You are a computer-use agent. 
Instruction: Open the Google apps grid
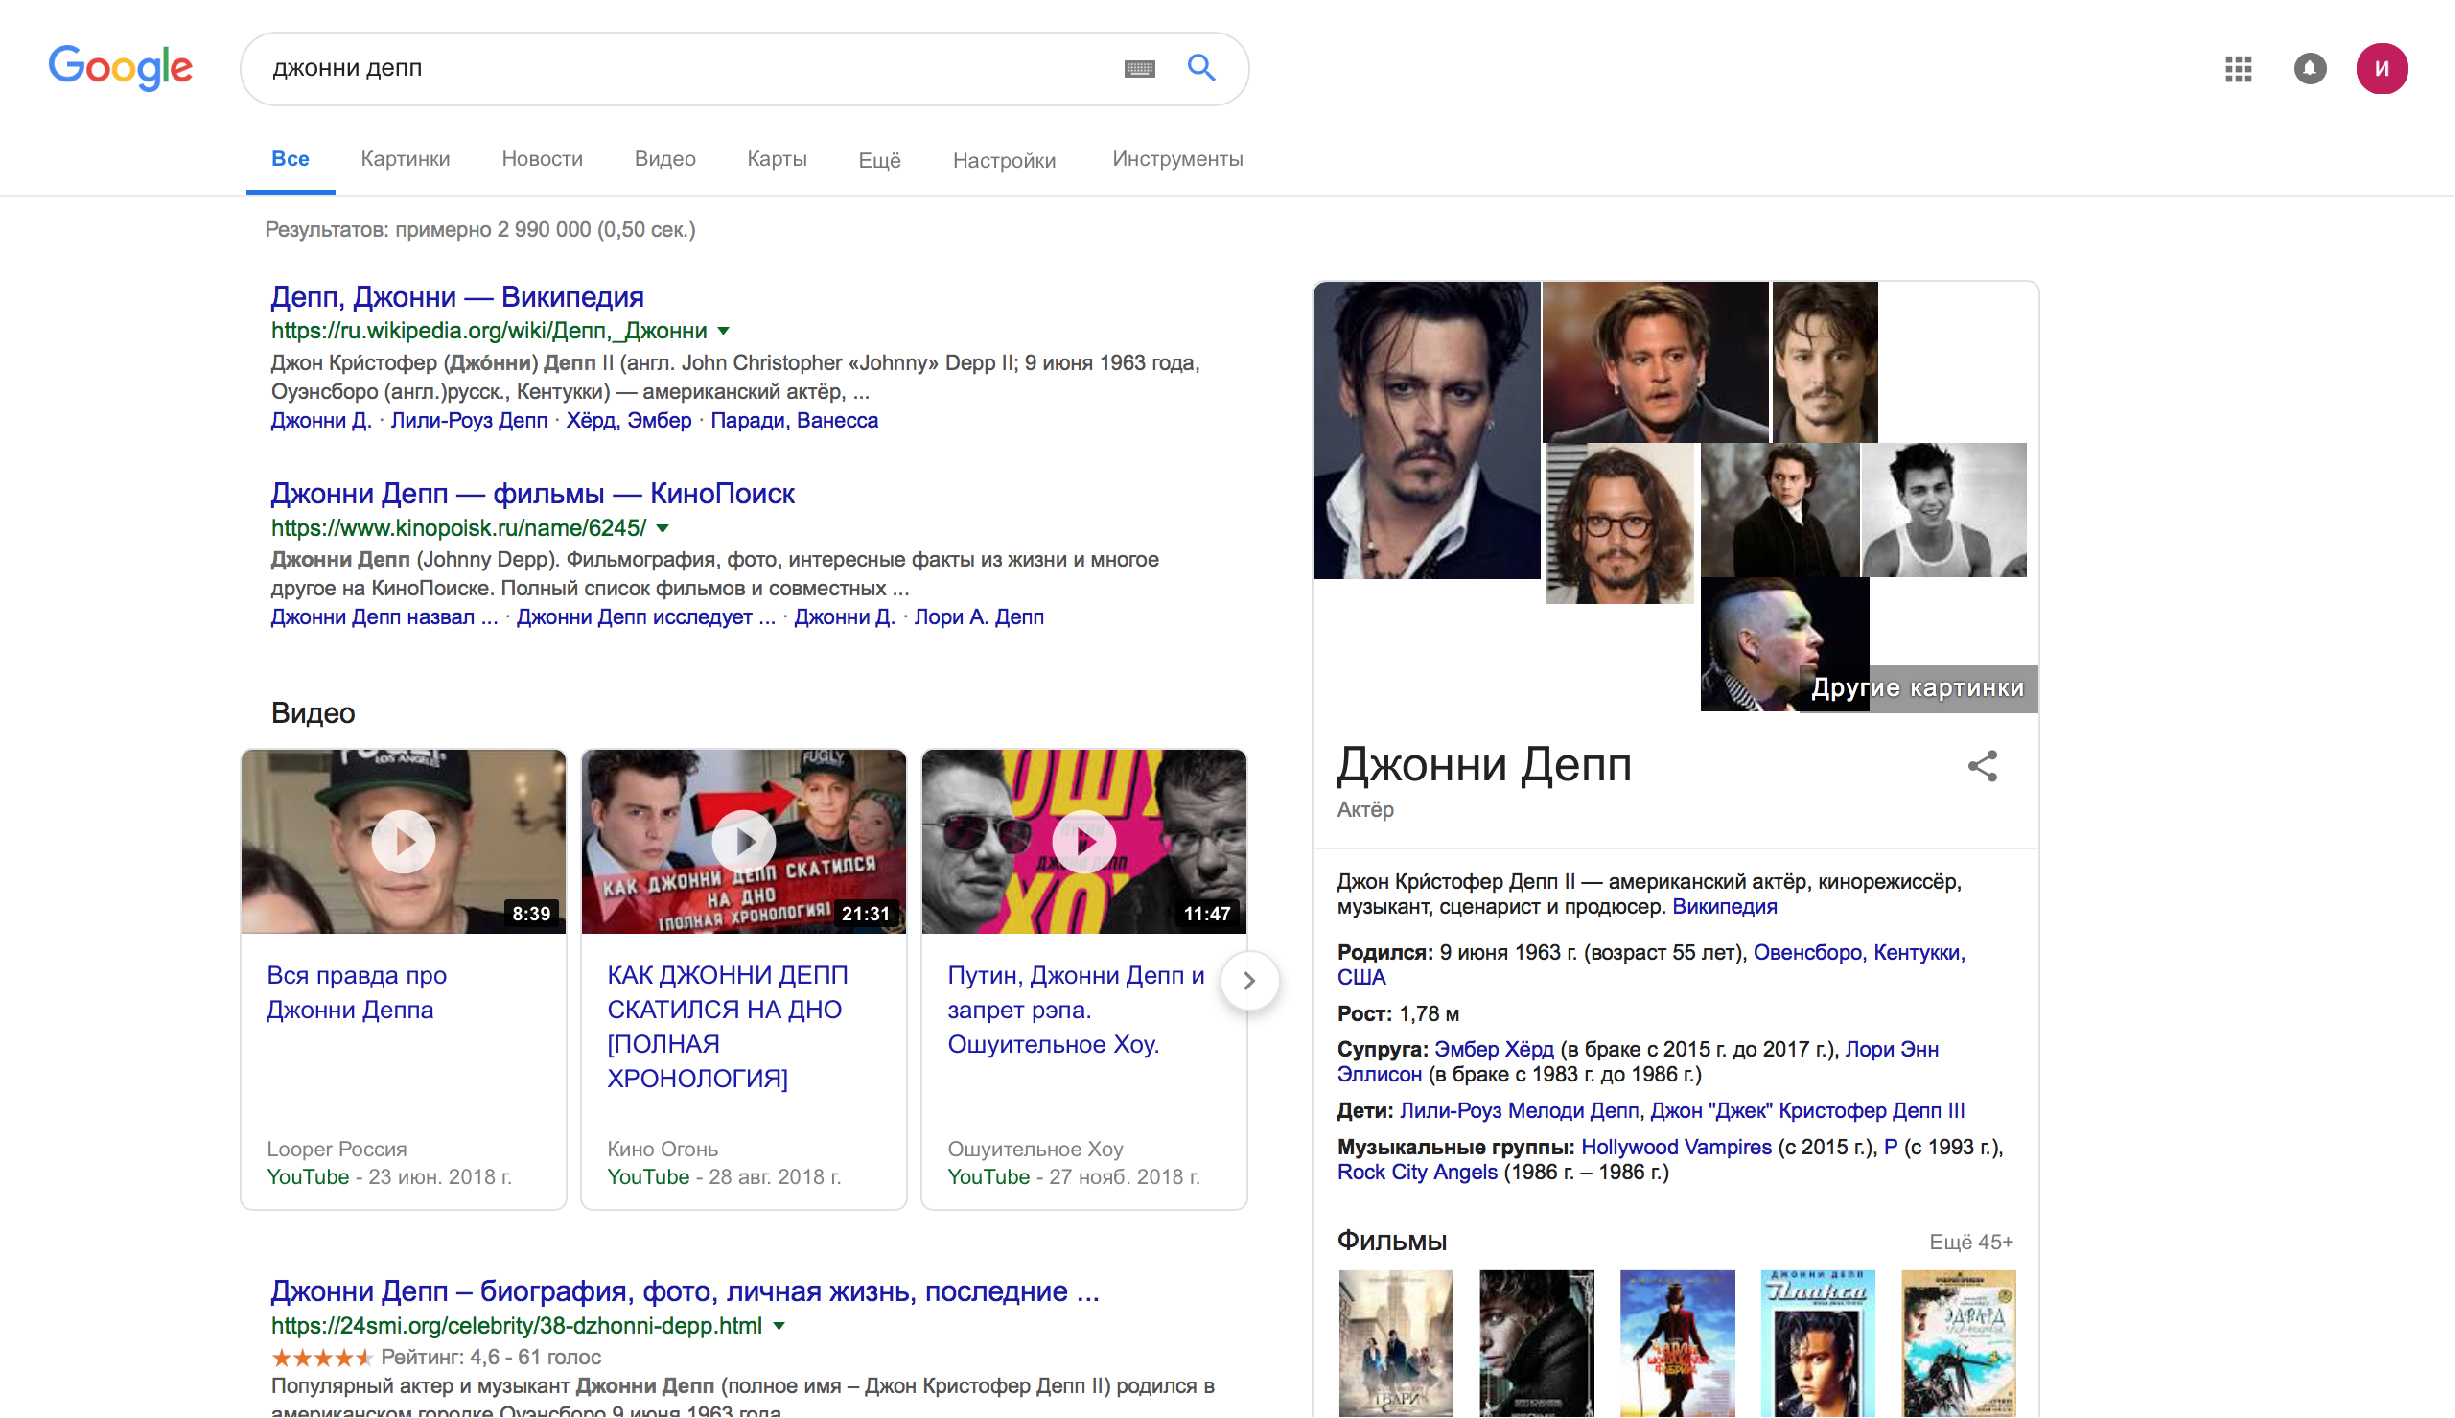pos(2238,68)
